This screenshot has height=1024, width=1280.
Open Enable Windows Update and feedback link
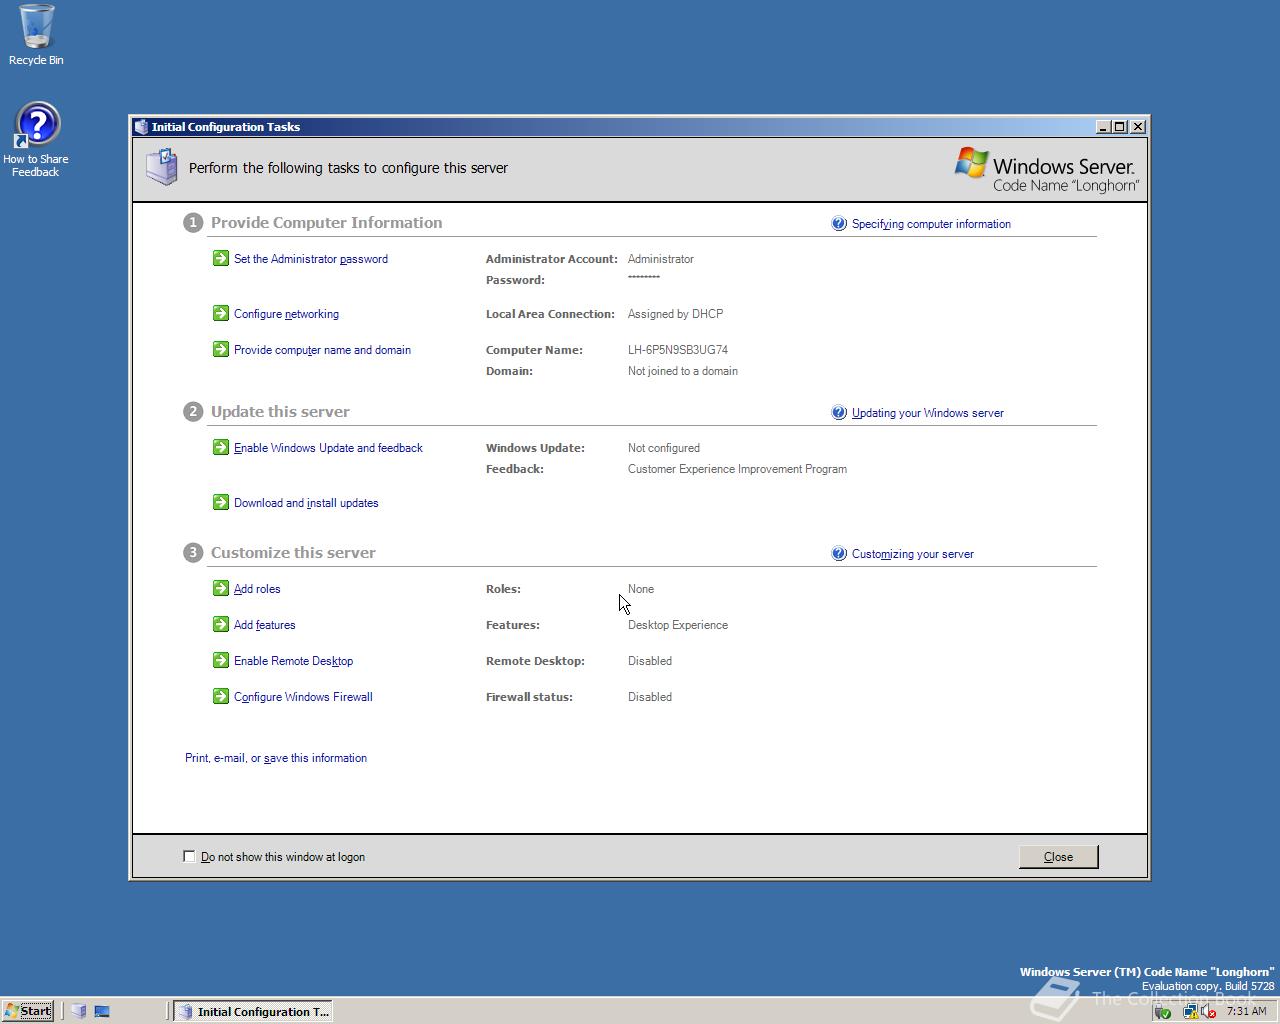pos(328,448)
